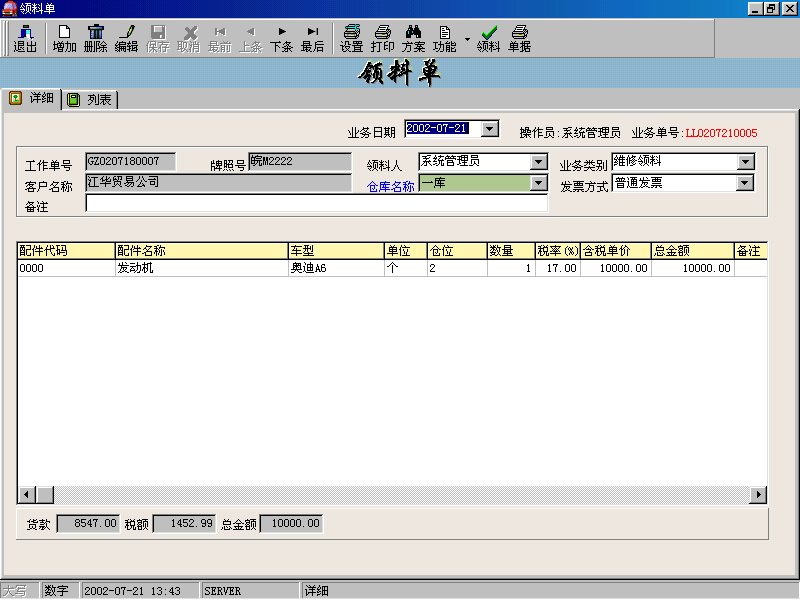Open the 业务日期 date dropdown
Image resolution: width=800 pixels, height=600 pixels.
click(490, 129)
